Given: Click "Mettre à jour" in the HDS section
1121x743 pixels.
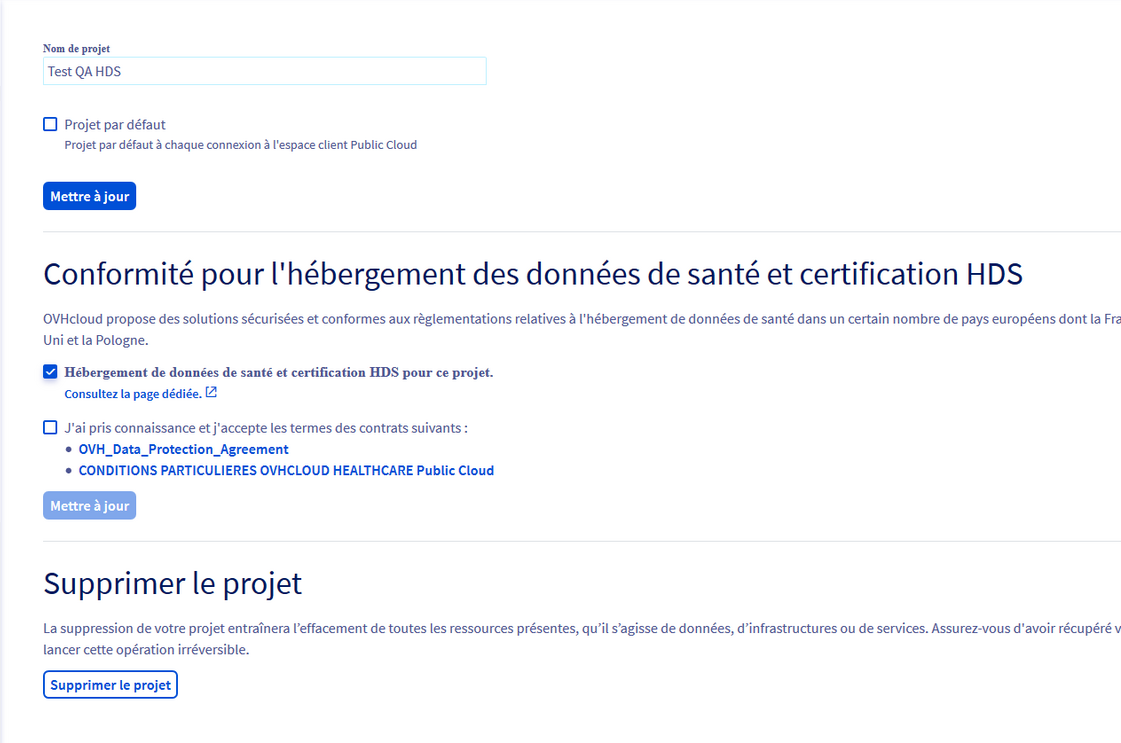Looking at the screenshot, I should (x=89, y=505).
